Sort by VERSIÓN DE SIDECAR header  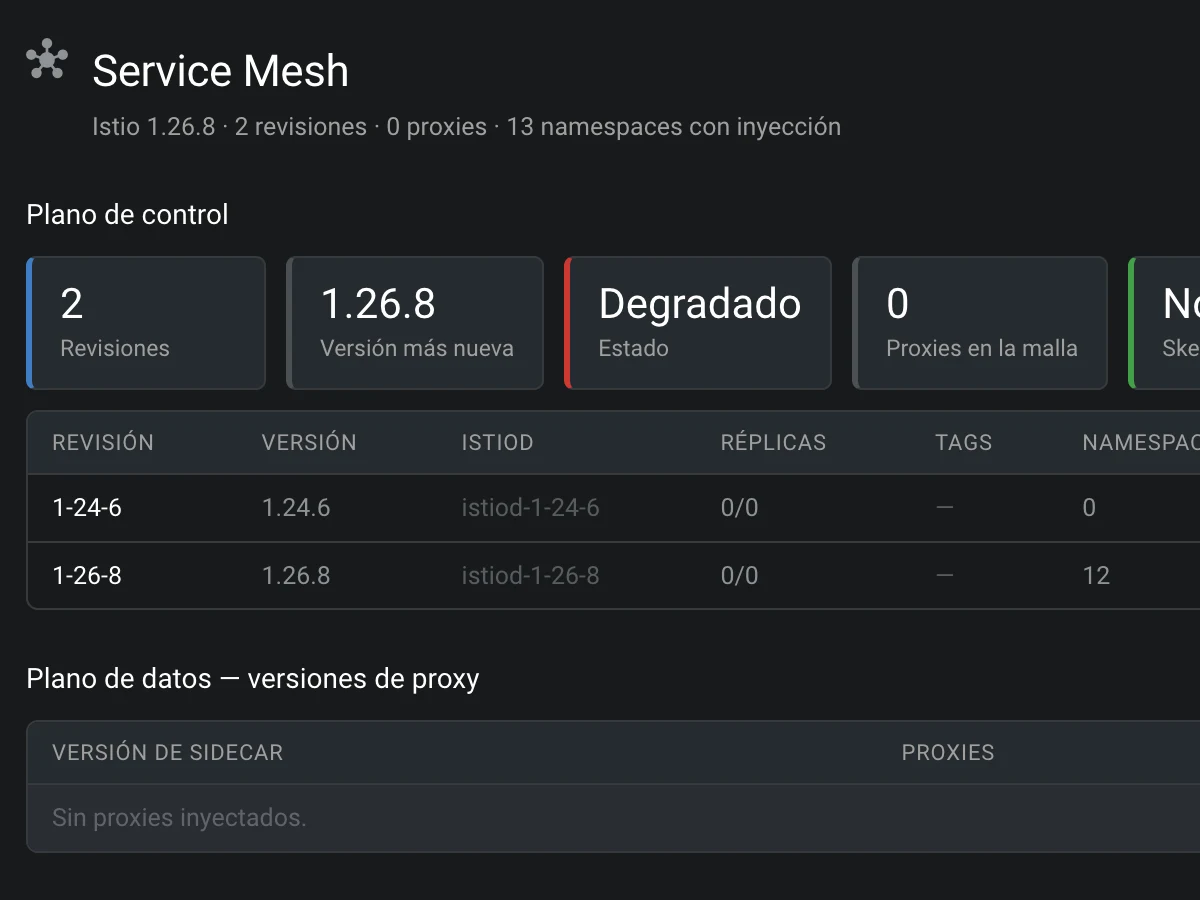pos(167,752)
